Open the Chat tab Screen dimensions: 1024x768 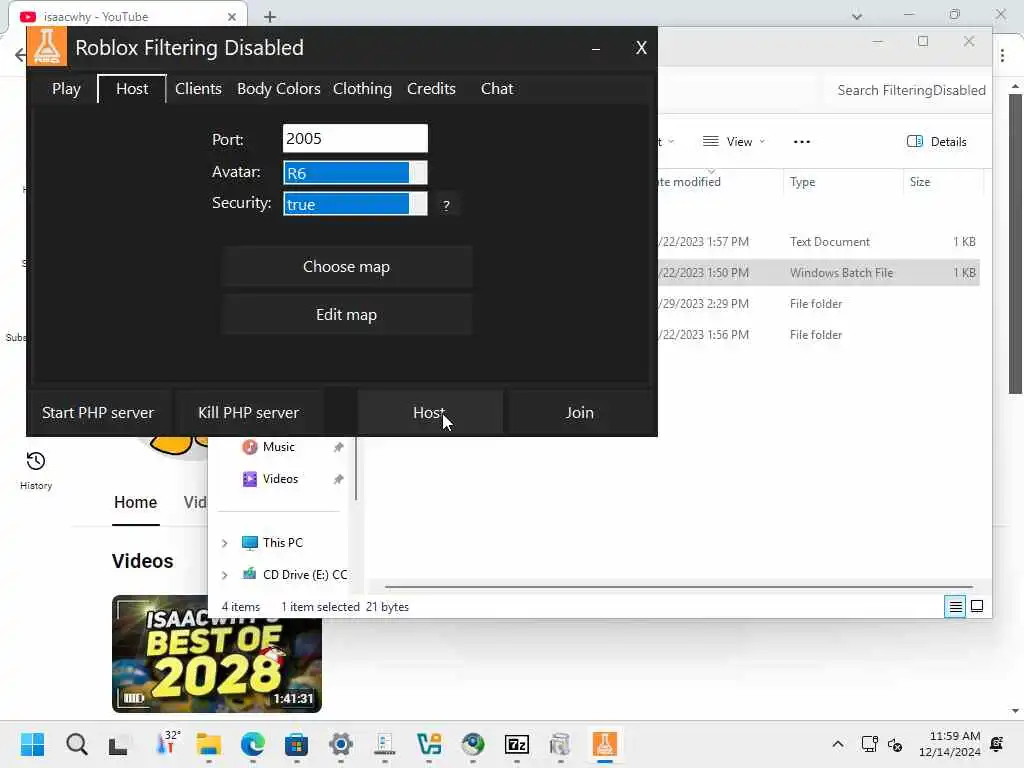(x=497, y=89)
